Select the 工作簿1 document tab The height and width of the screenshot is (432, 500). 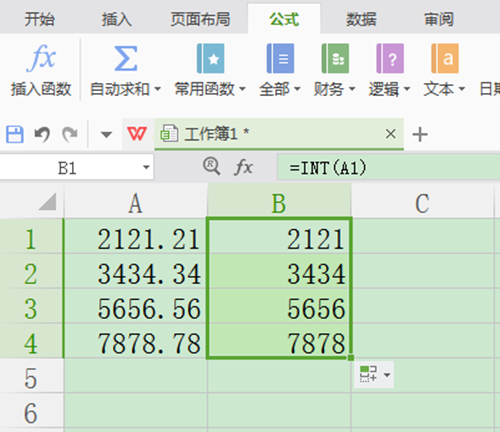pos(279,134)
